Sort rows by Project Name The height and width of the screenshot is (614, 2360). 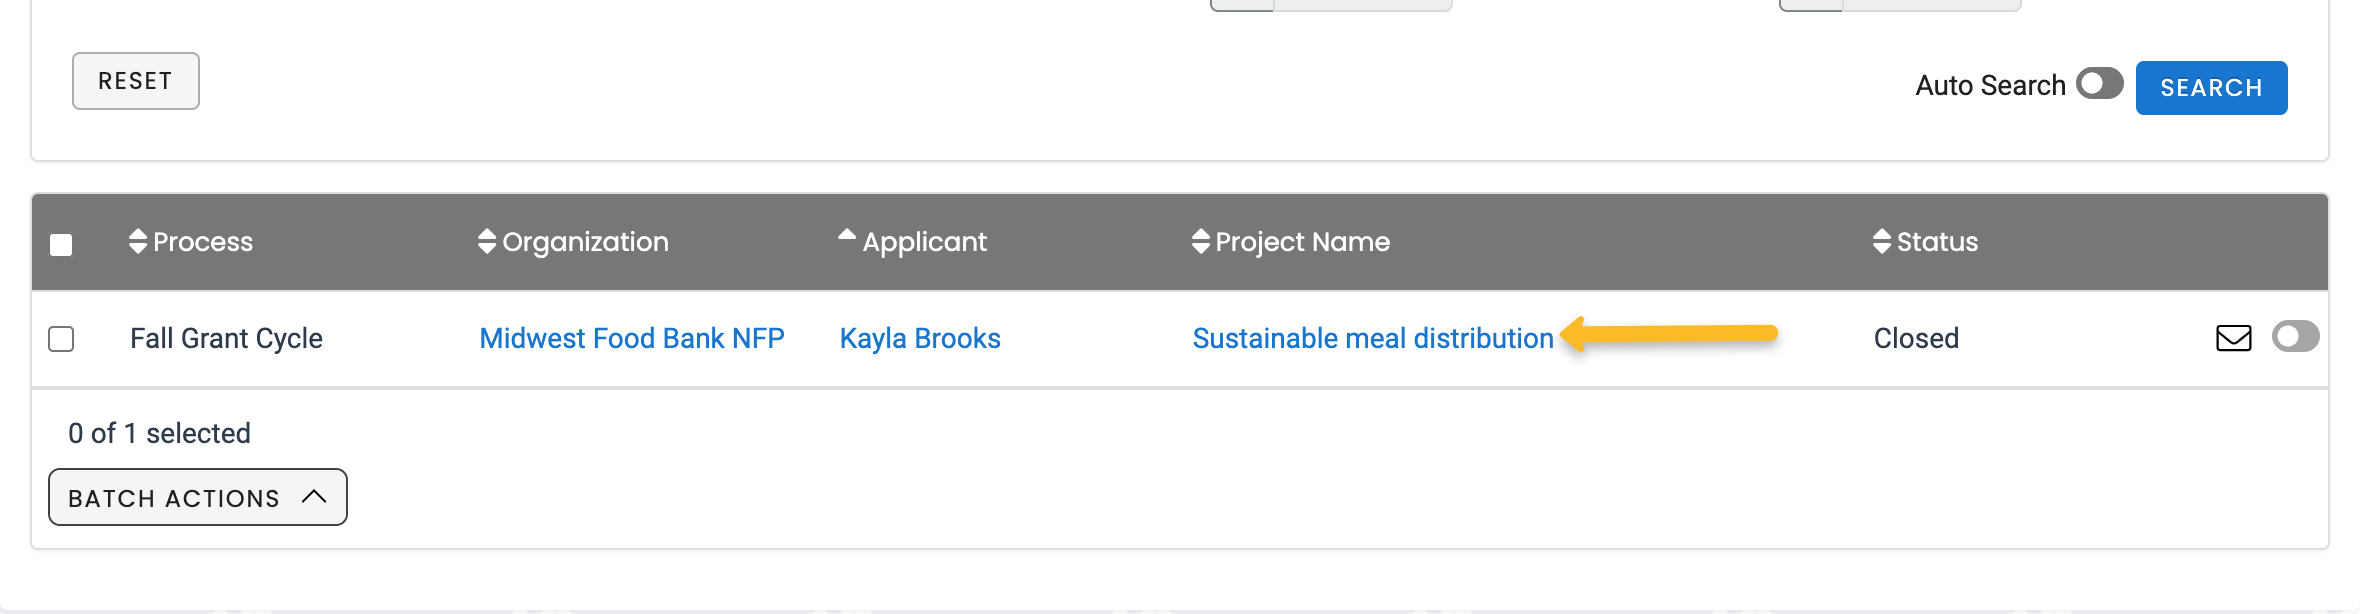[x=1201, y=242]
